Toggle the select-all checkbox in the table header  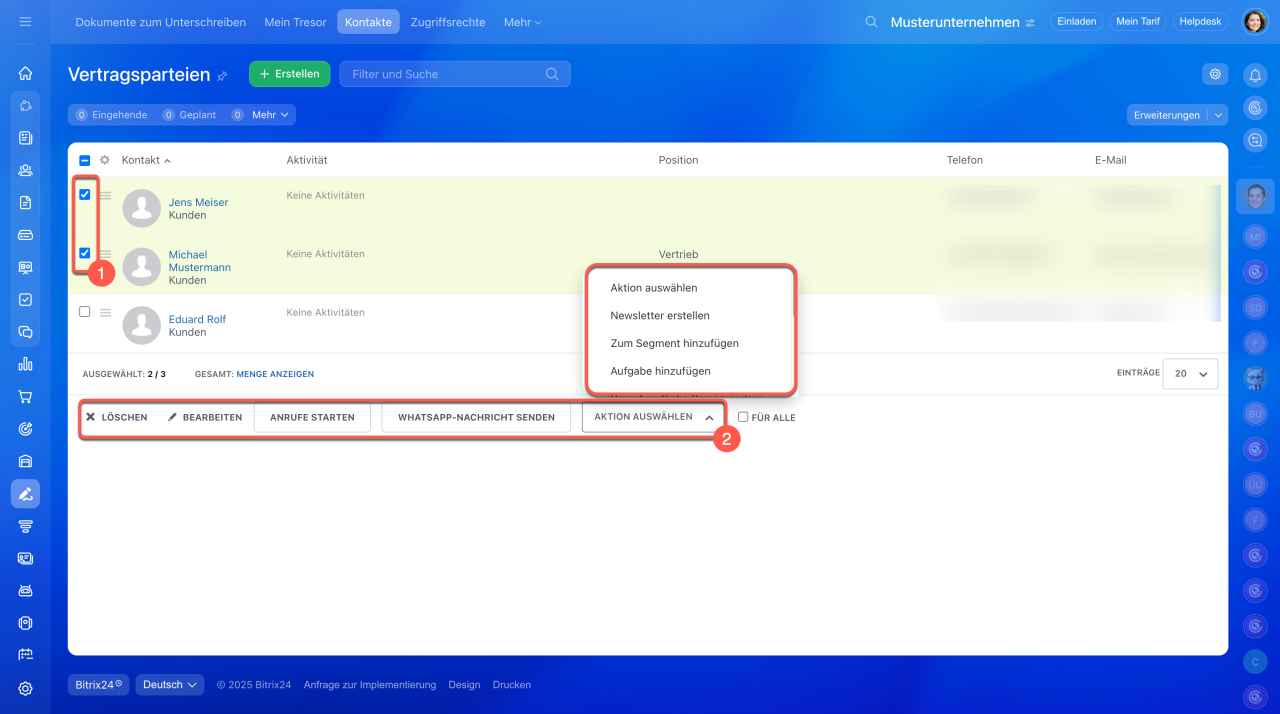(85, 160)
